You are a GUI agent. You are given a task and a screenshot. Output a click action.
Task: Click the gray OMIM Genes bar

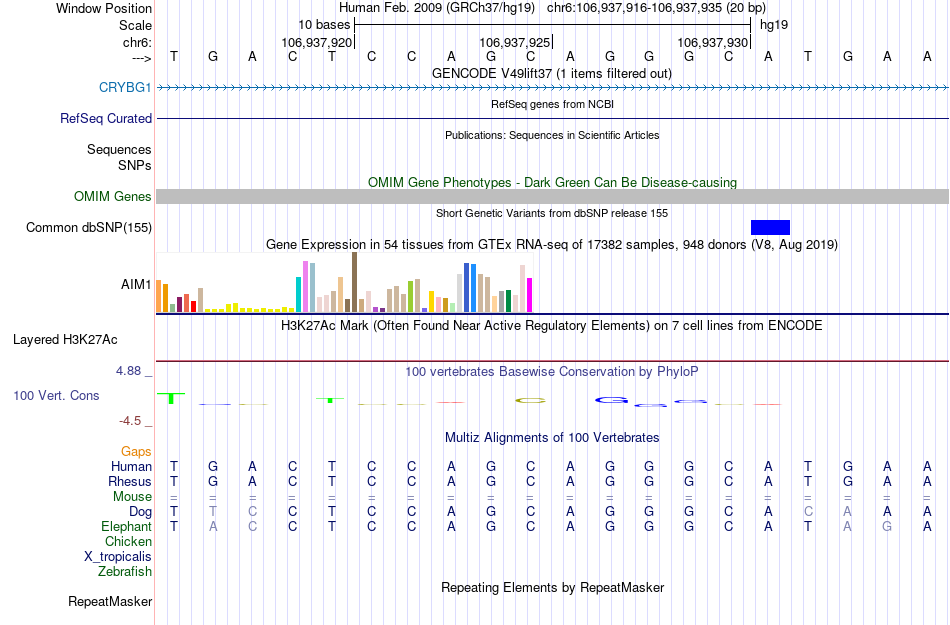553,196
